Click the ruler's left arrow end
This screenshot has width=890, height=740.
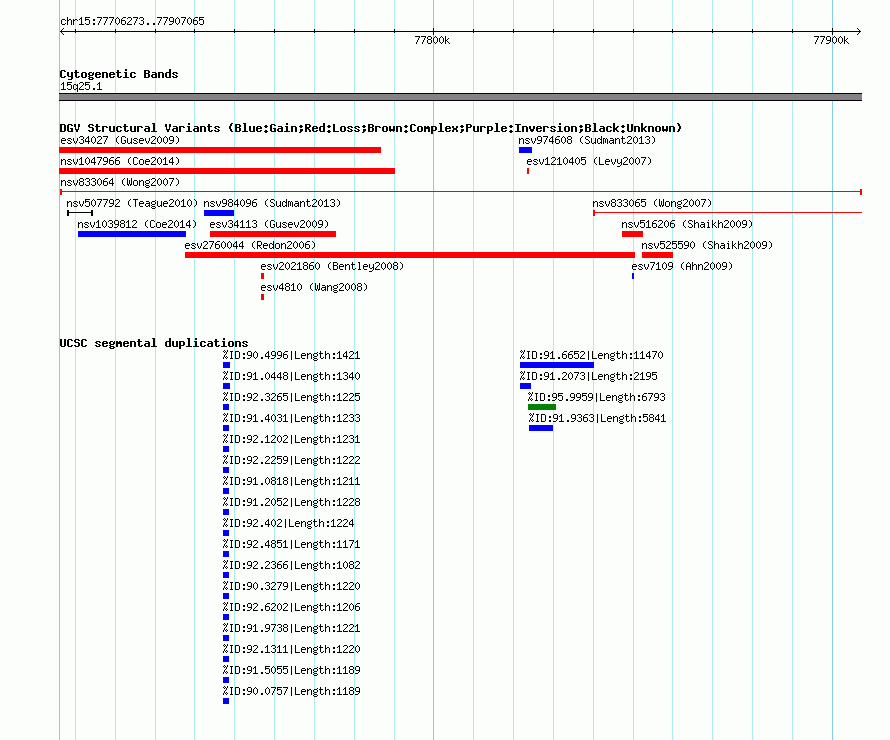[x=62, y=32]
